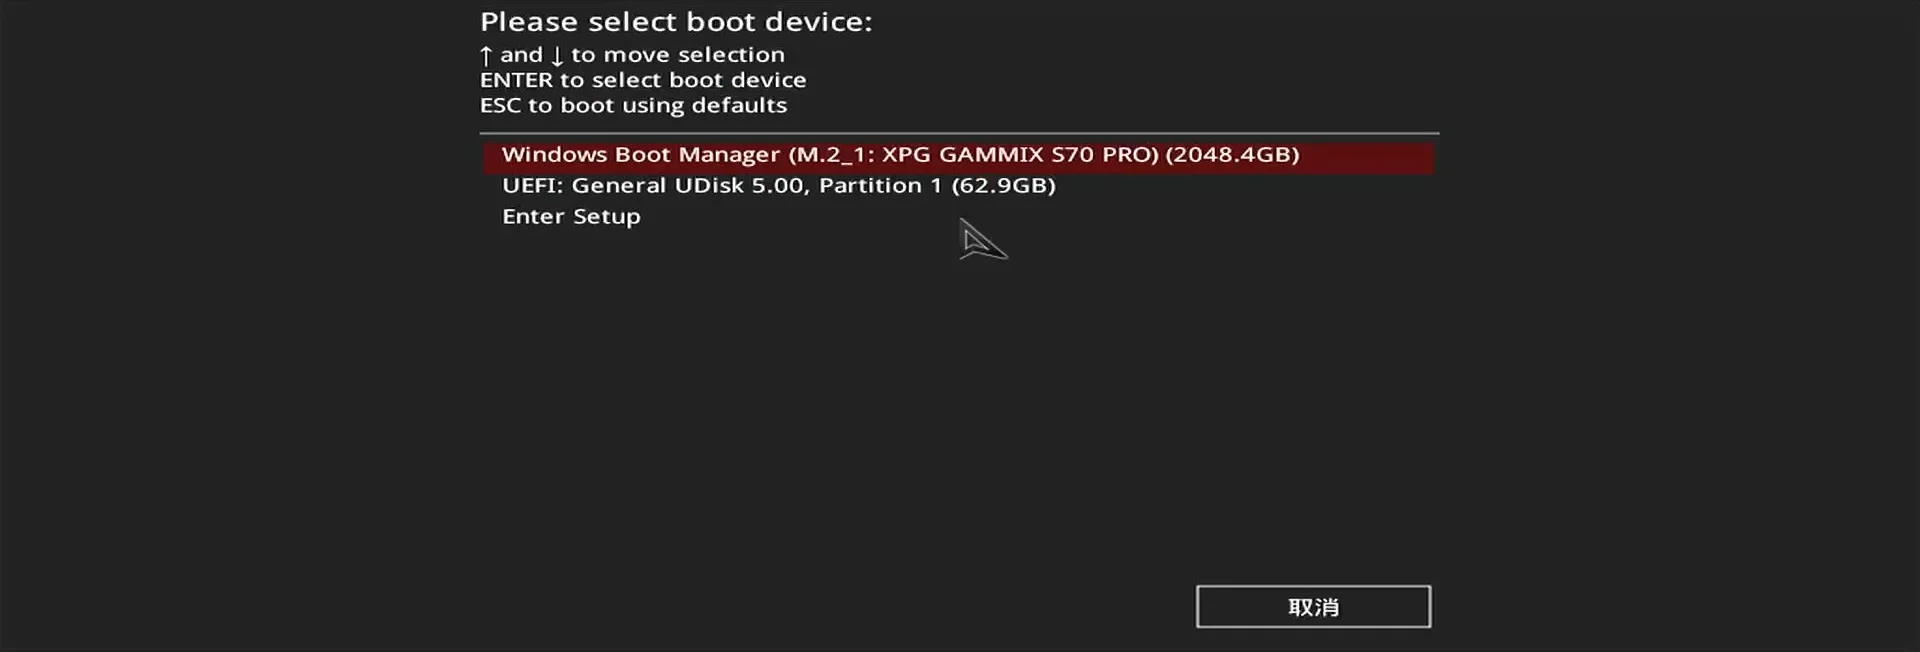Click the up arrow glyph in instructions
The height and width of the screenshot is (652, 1920).
pyautogui.click(x=486, y=56)
